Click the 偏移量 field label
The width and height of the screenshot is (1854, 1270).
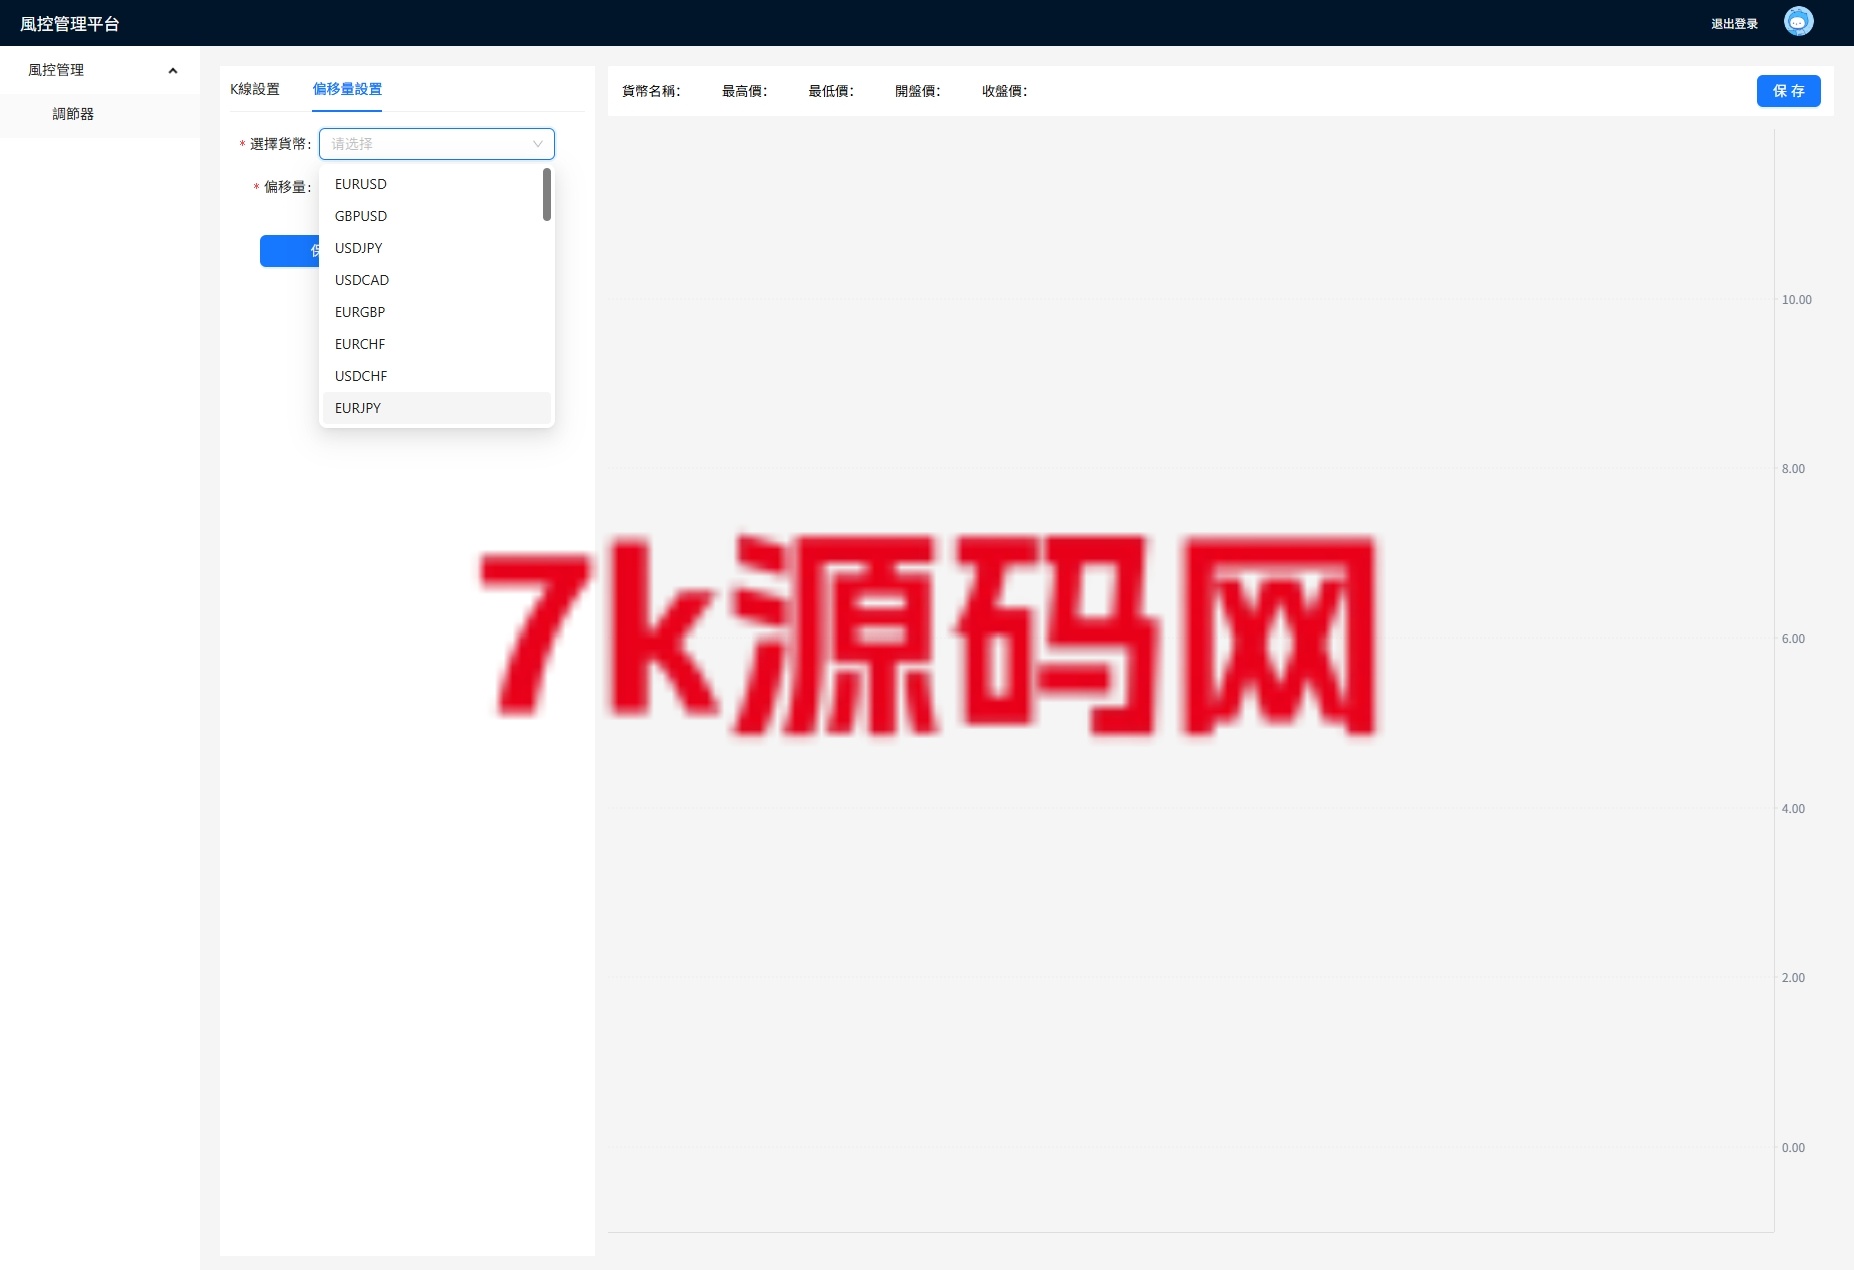[287, 187]
